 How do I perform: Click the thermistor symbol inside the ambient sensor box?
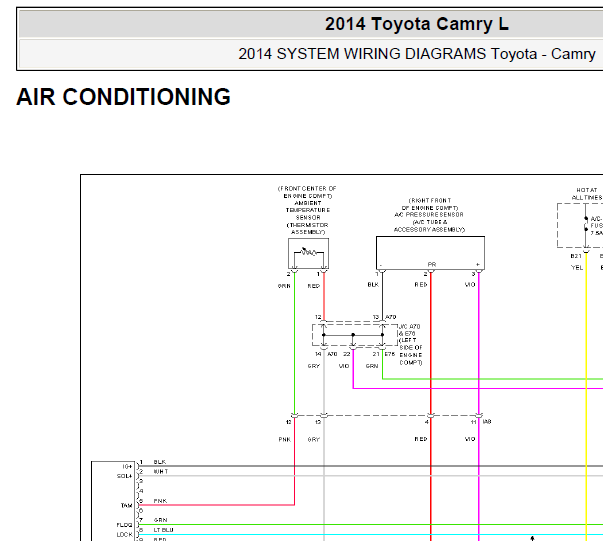(x=309, y=252)
